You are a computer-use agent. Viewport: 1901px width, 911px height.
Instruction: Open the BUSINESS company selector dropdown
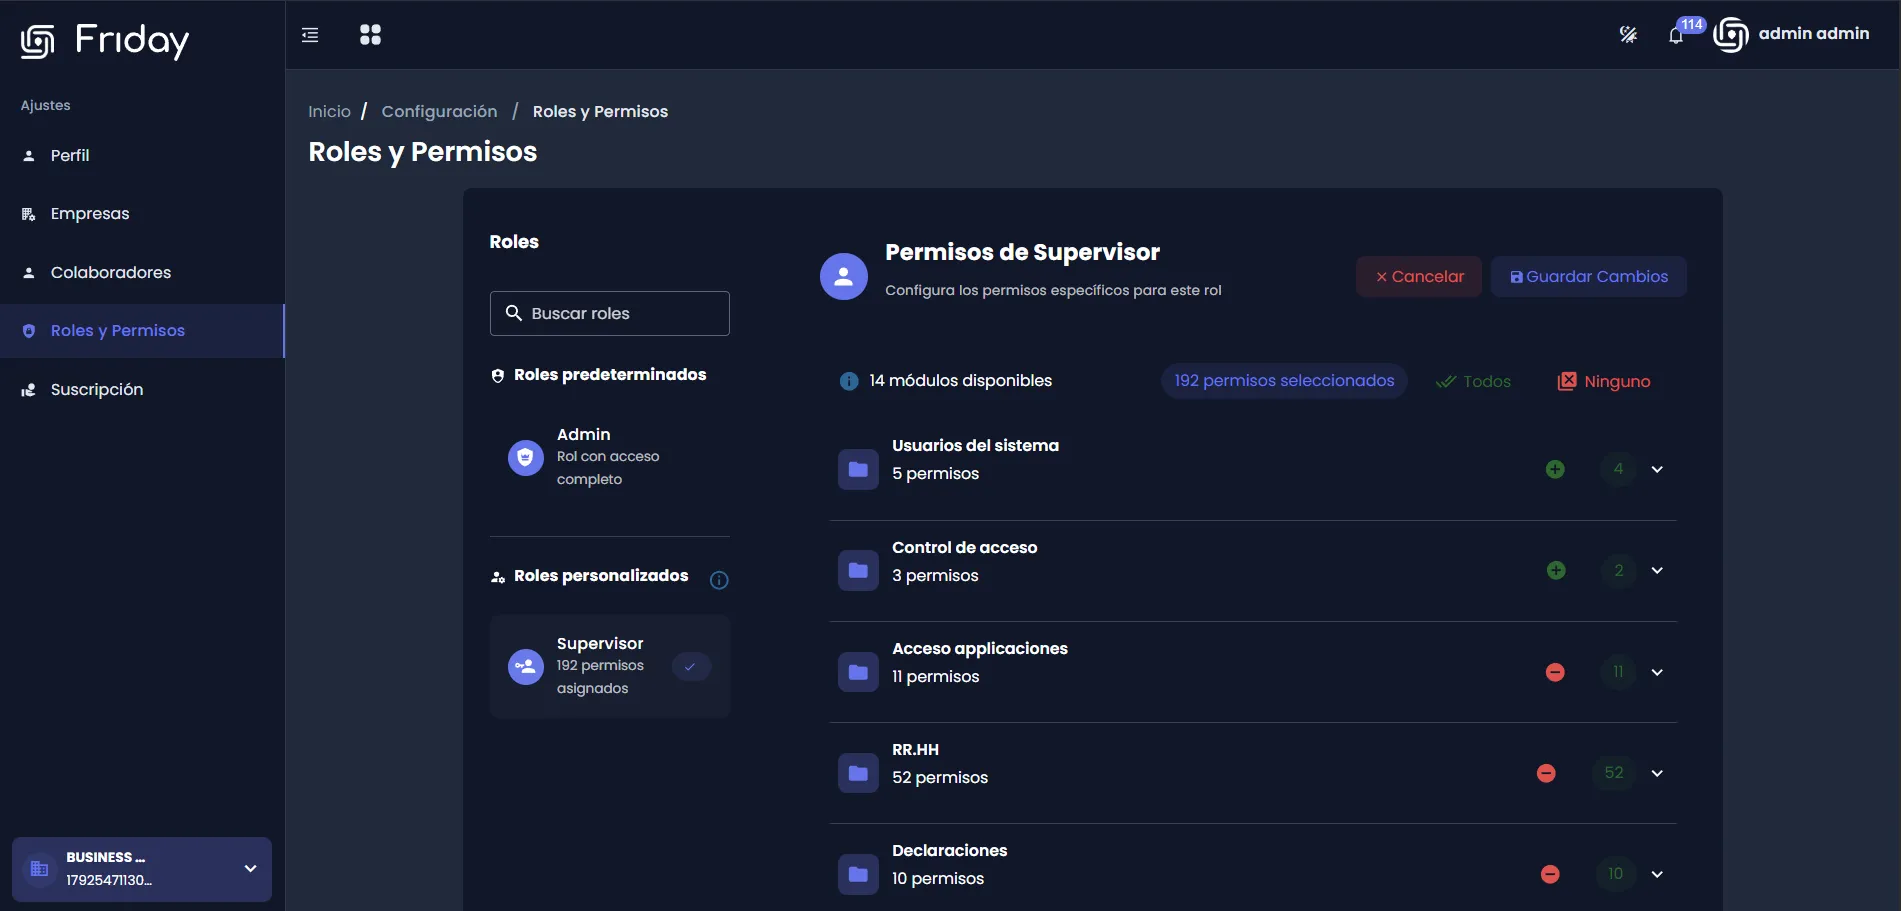[142, 869]
